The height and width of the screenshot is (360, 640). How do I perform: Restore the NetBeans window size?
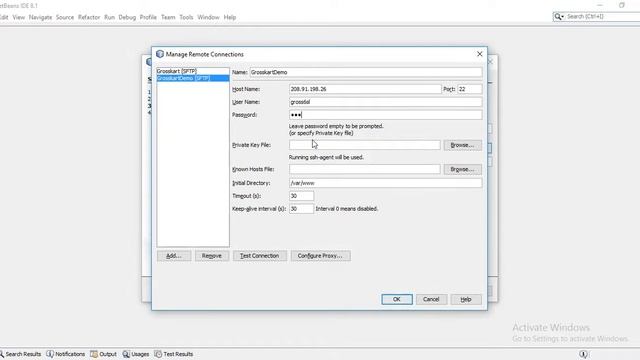(622, 5)
